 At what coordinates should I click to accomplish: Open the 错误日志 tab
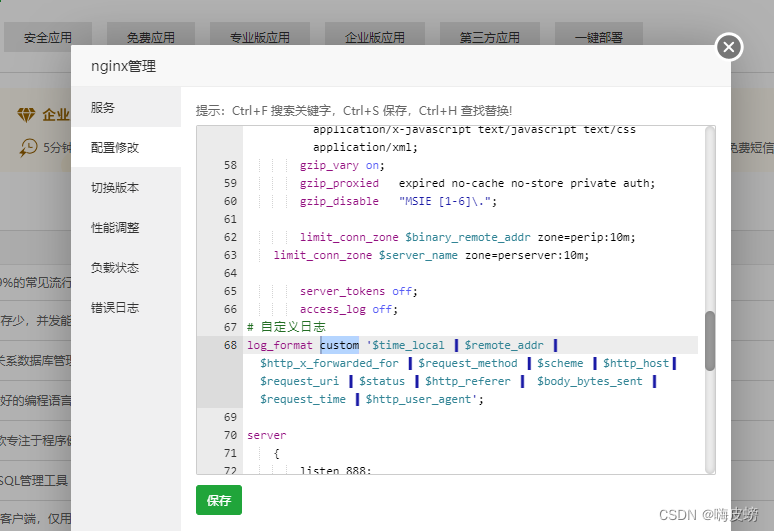[126, 307]
